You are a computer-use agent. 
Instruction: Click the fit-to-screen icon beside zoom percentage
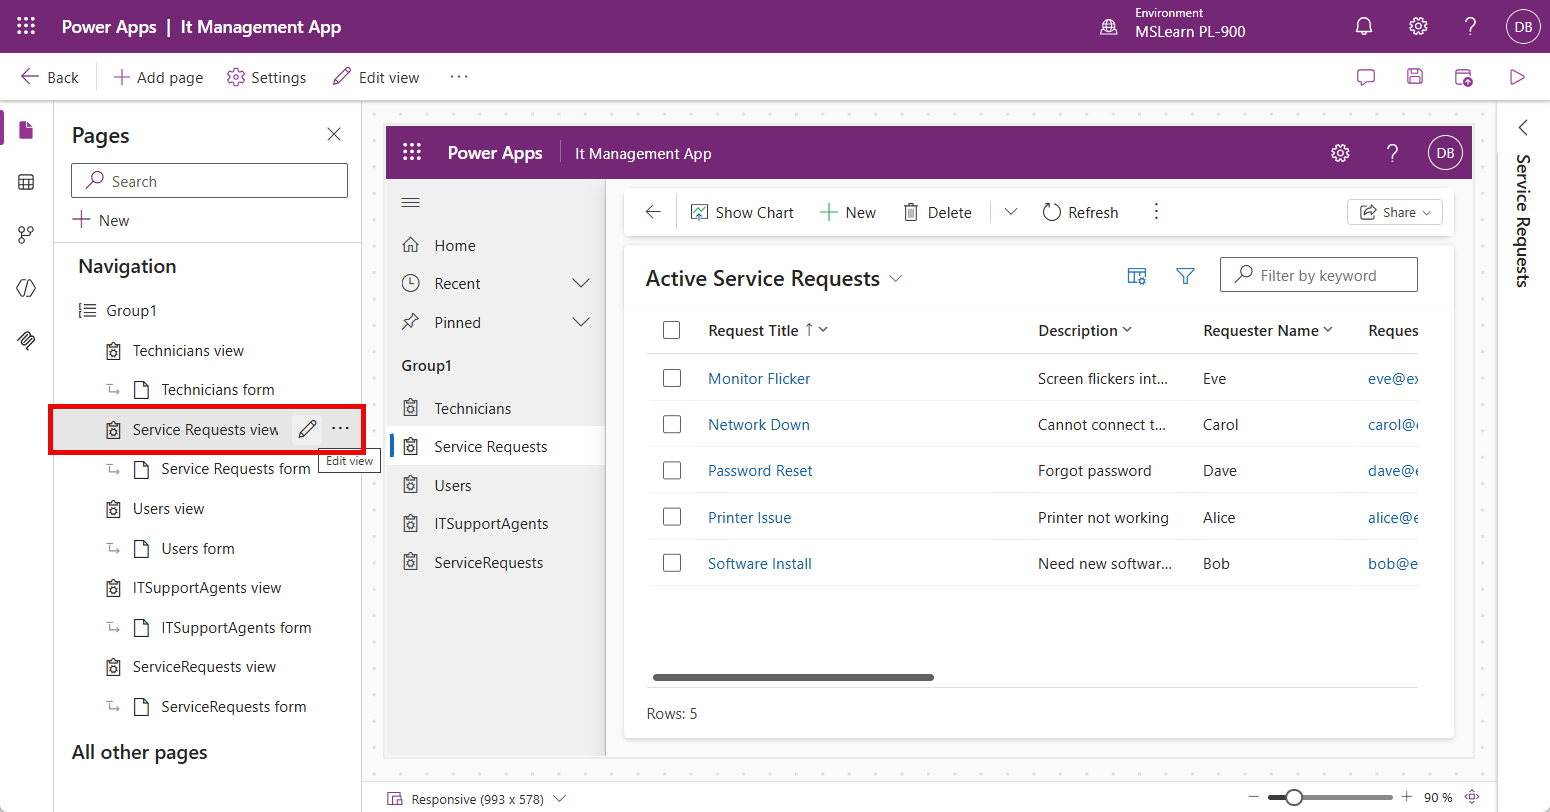click(x=1472, y=797)
